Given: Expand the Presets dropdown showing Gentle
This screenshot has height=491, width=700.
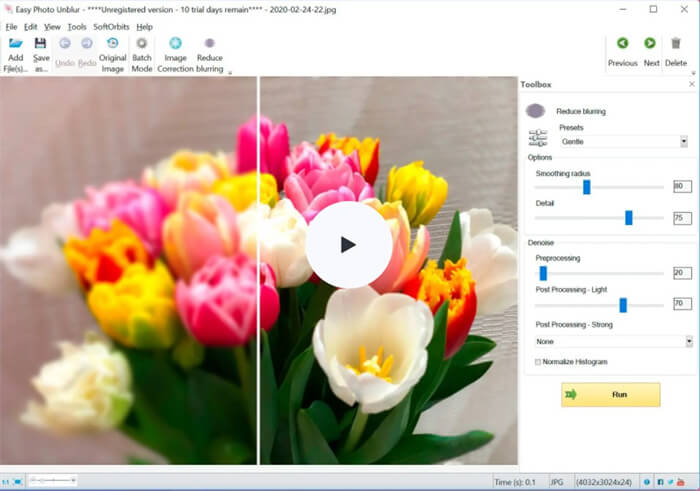Looking at the screenshot, I should click(x=624, y=141).
